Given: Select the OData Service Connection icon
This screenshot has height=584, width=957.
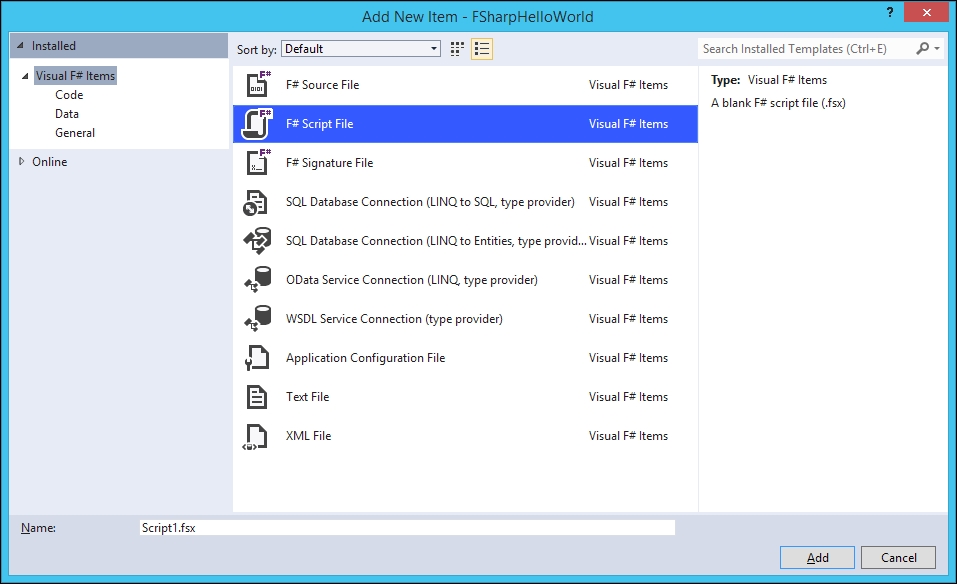Looking at the screenshot, I should tap(258, 280).
